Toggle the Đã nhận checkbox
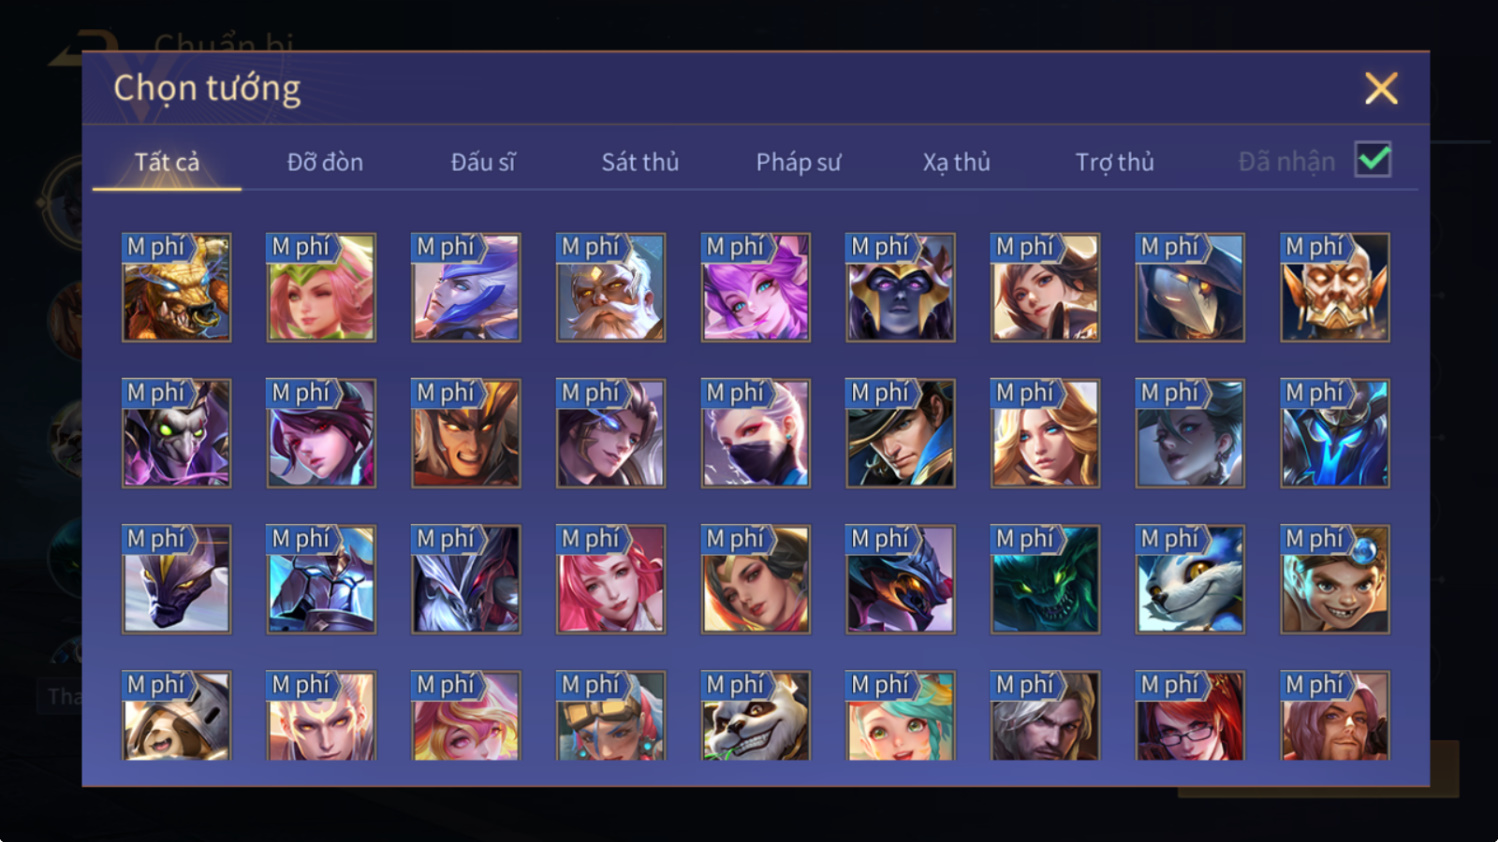 pyautogui.click(x=1373, y=160)
